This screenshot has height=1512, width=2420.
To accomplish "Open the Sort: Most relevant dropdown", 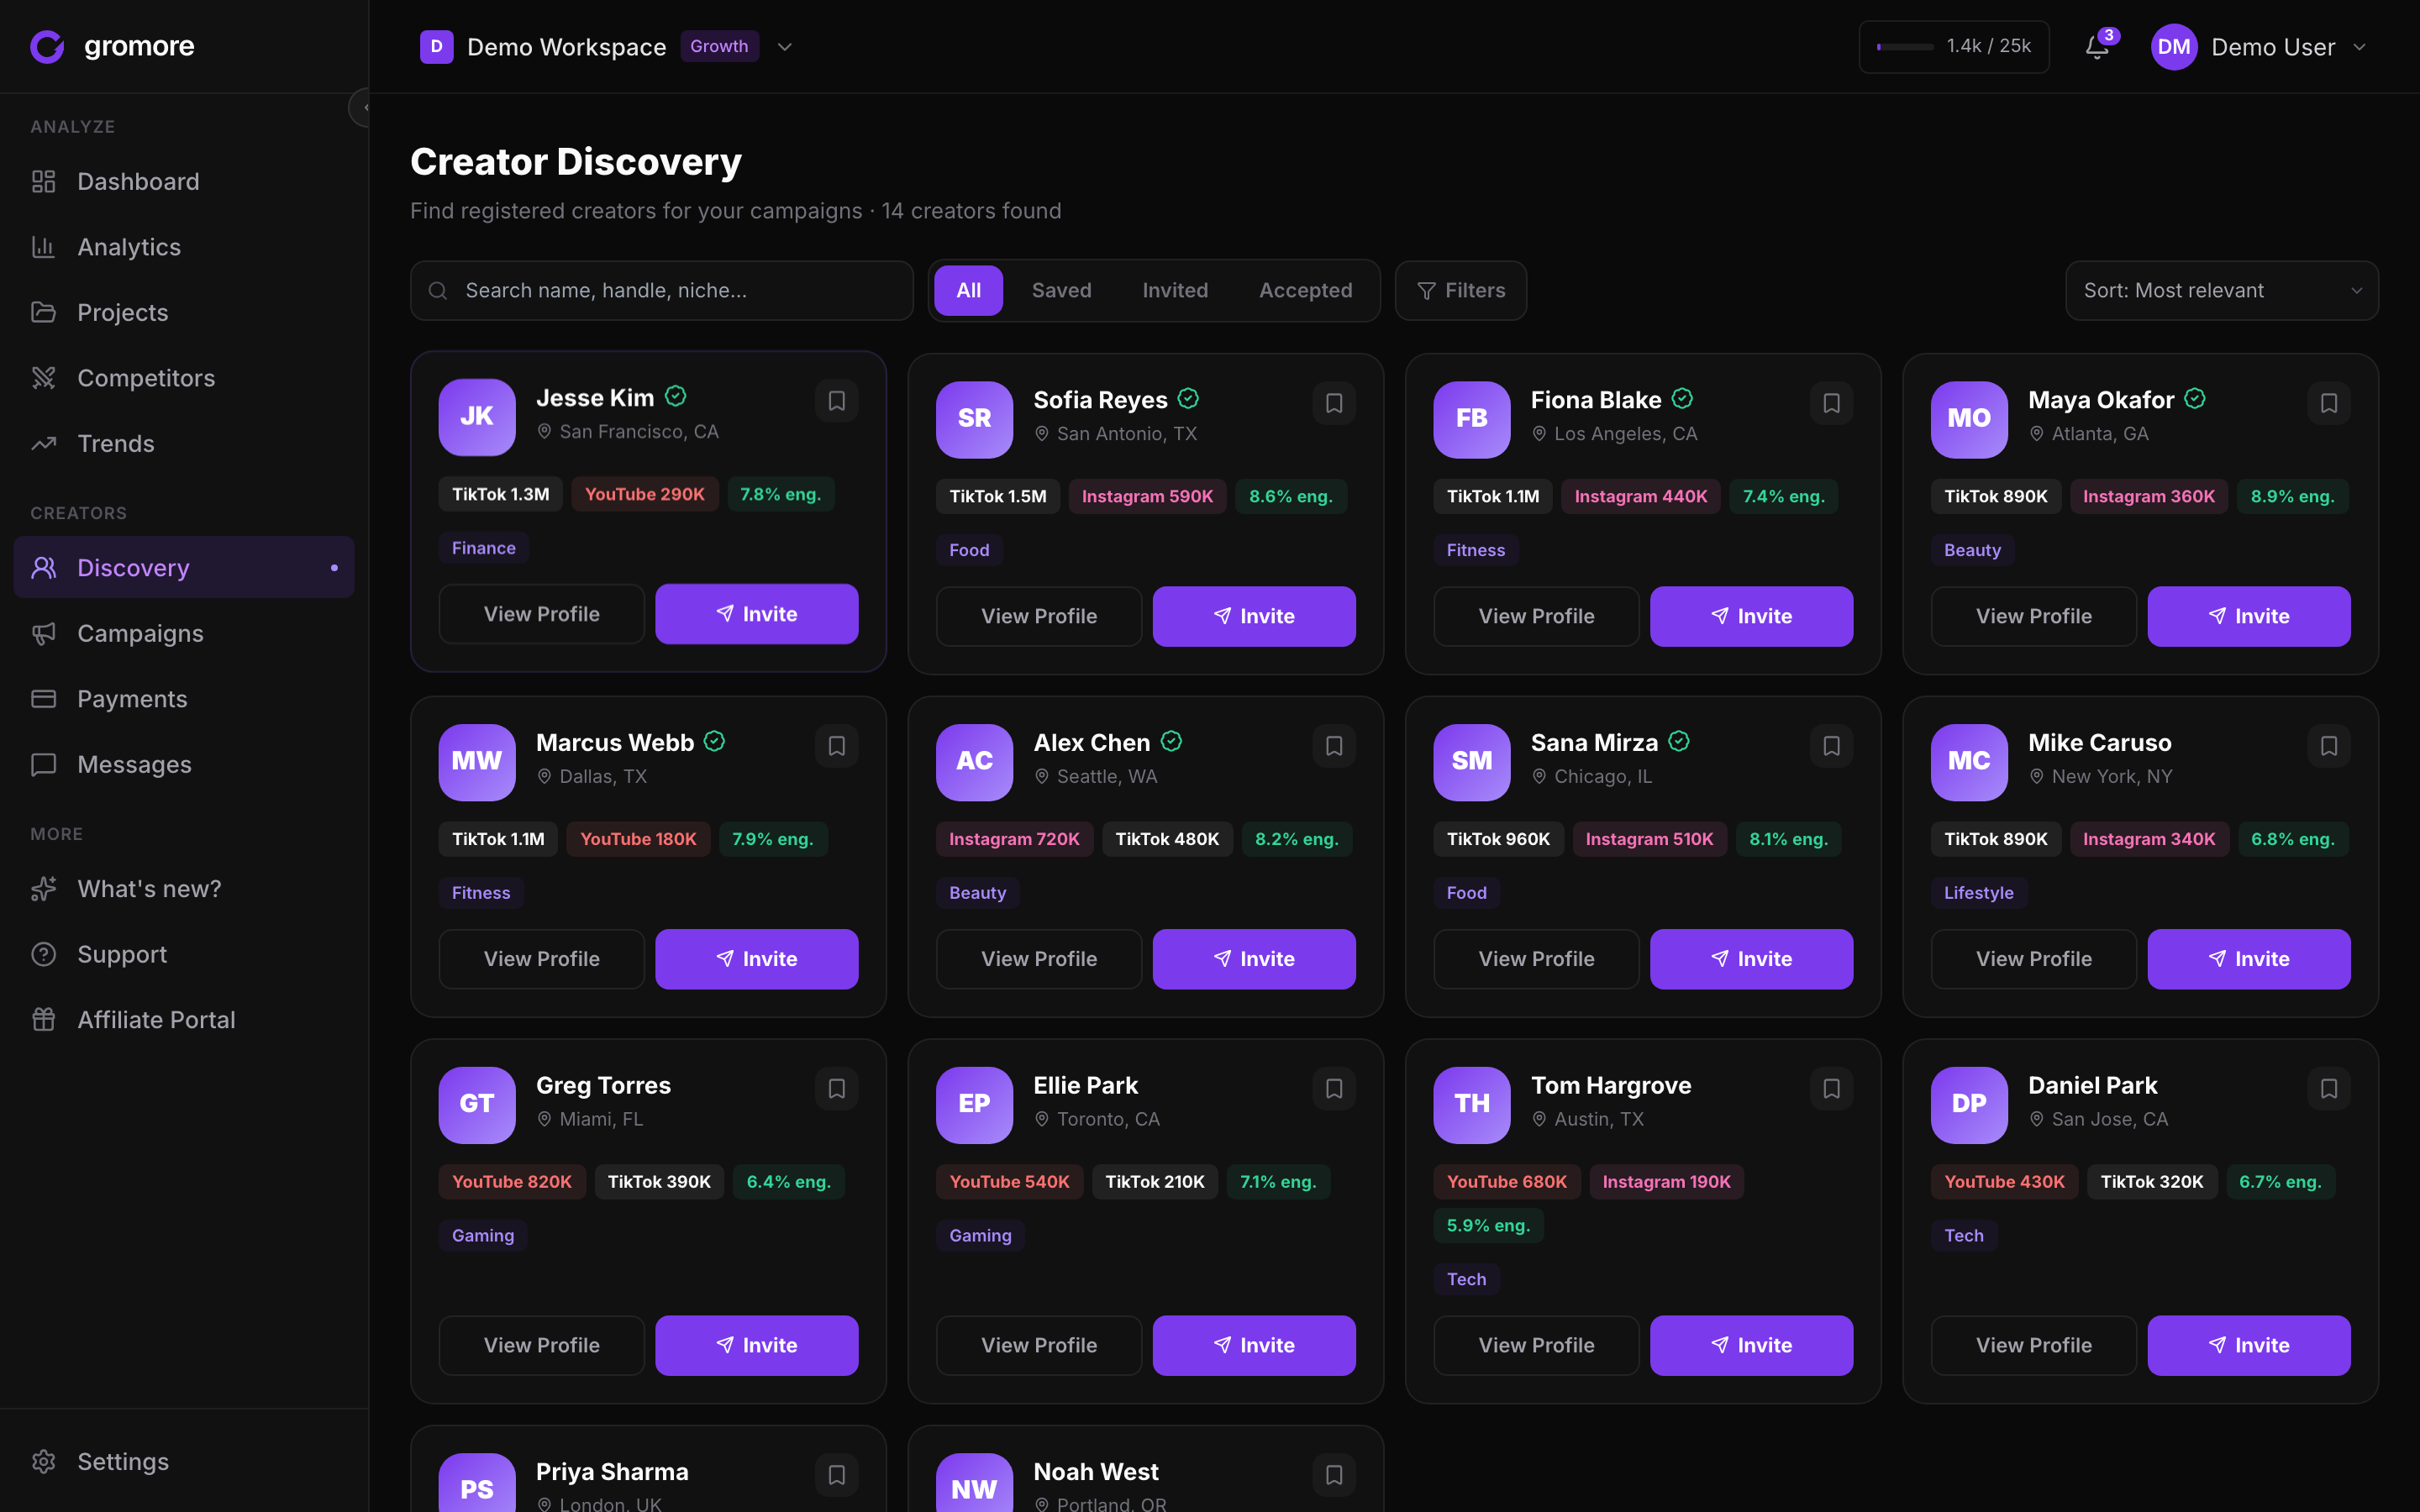I will [2221, 291].
